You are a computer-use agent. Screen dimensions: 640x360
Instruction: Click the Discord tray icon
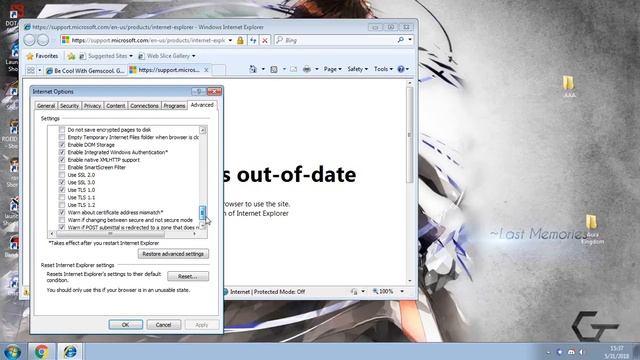pyautogui.click(x=571, y=352)
